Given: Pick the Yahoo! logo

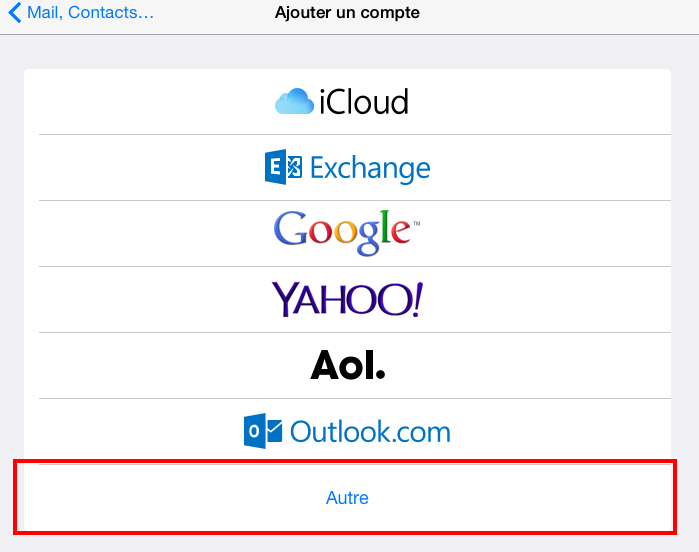Looking at the screenshot, I should [x=347, y=299].
